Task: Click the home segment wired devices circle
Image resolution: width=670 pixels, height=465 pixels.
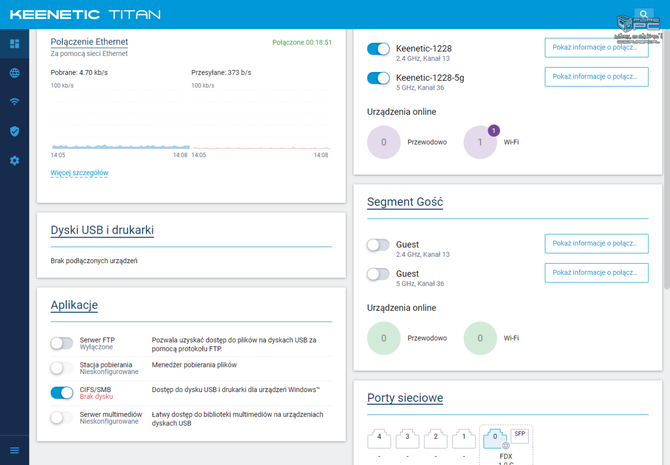Action: pyautogui.click(x=384, y=142)
